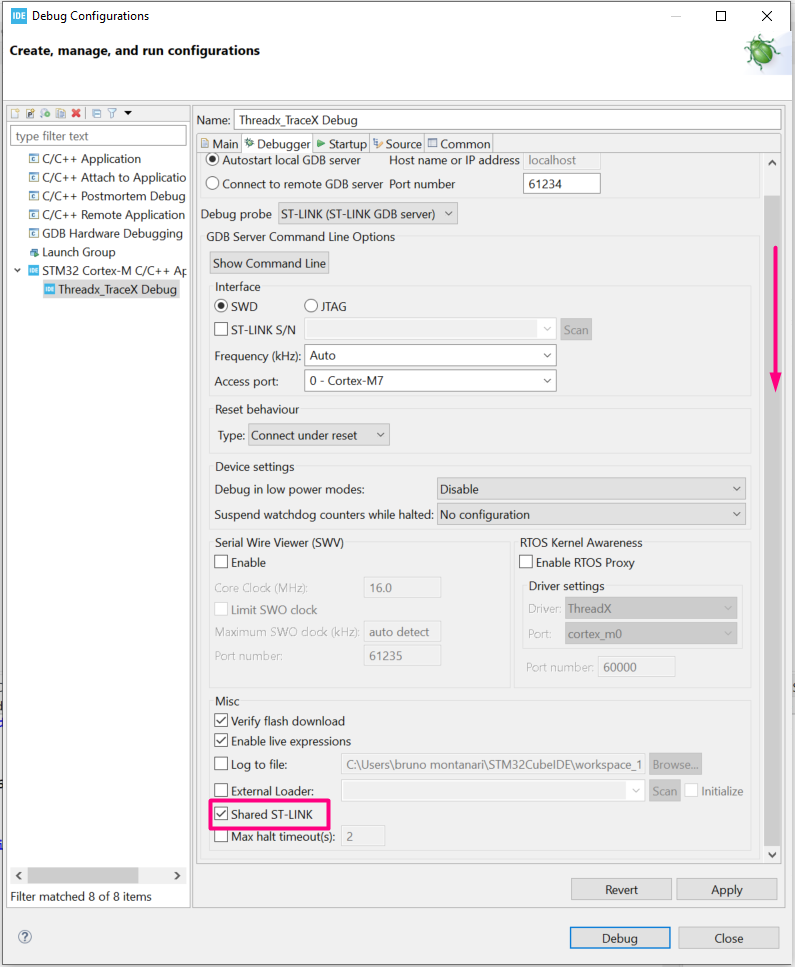Click the Source tab icon

[x=378, y=143]
